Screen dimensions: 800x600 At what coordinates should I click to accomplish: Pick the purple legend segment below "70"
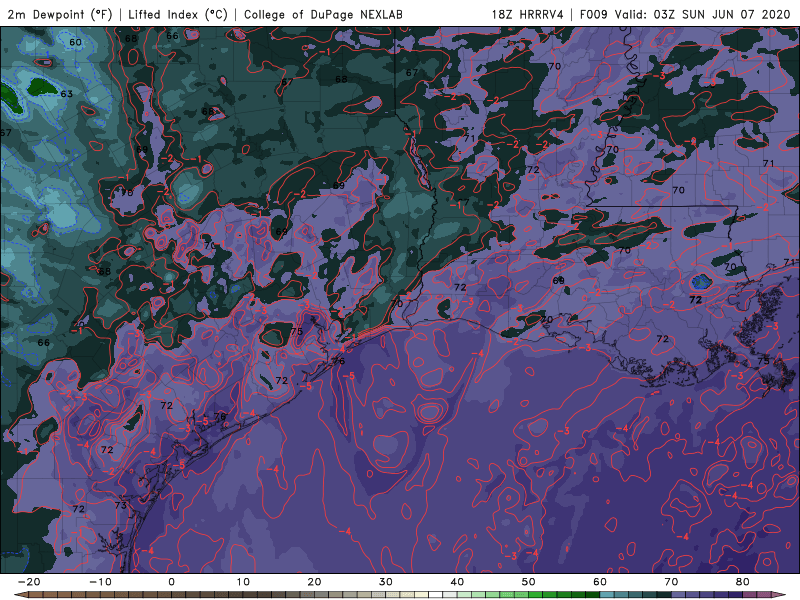(x=679, y=595)
